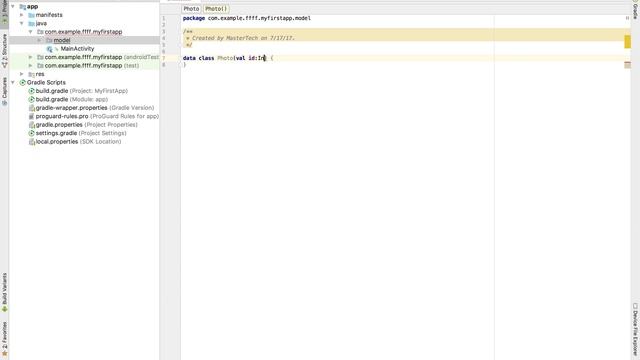Click the package declaration line in editor
640x360 pixels.
247,18
